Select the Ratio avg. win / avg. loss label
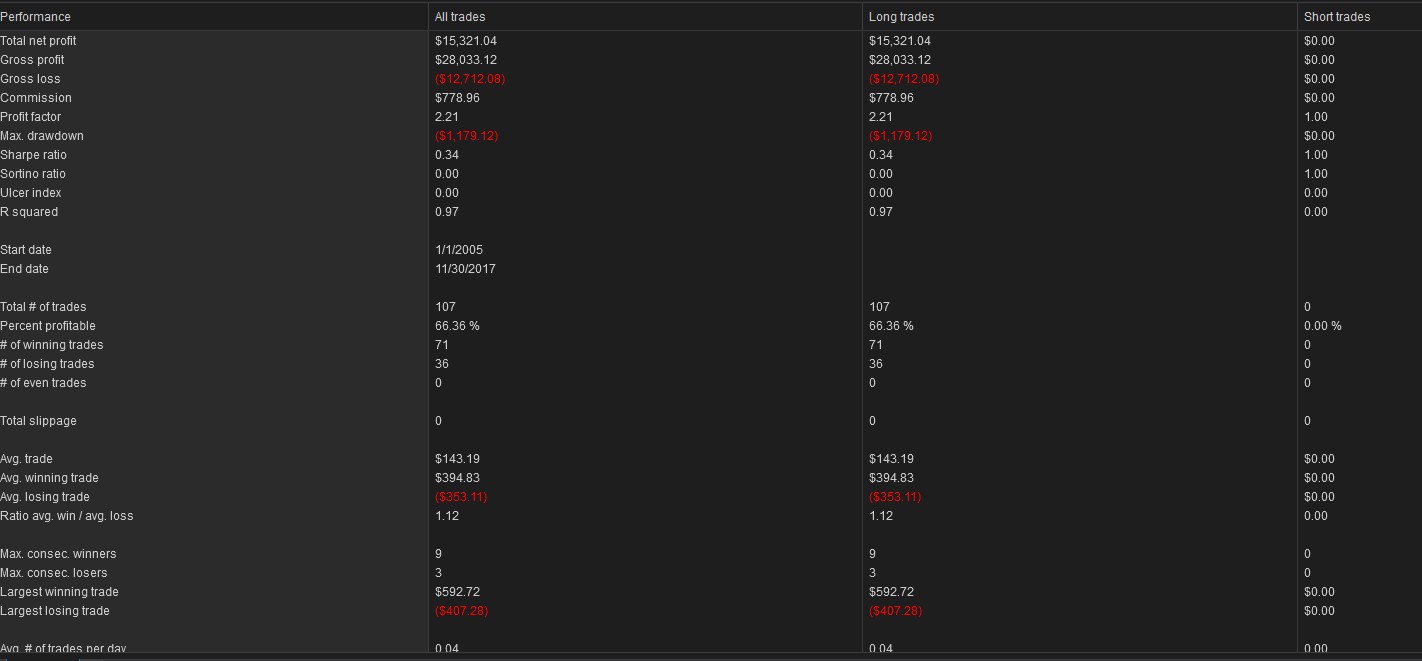 67,516
